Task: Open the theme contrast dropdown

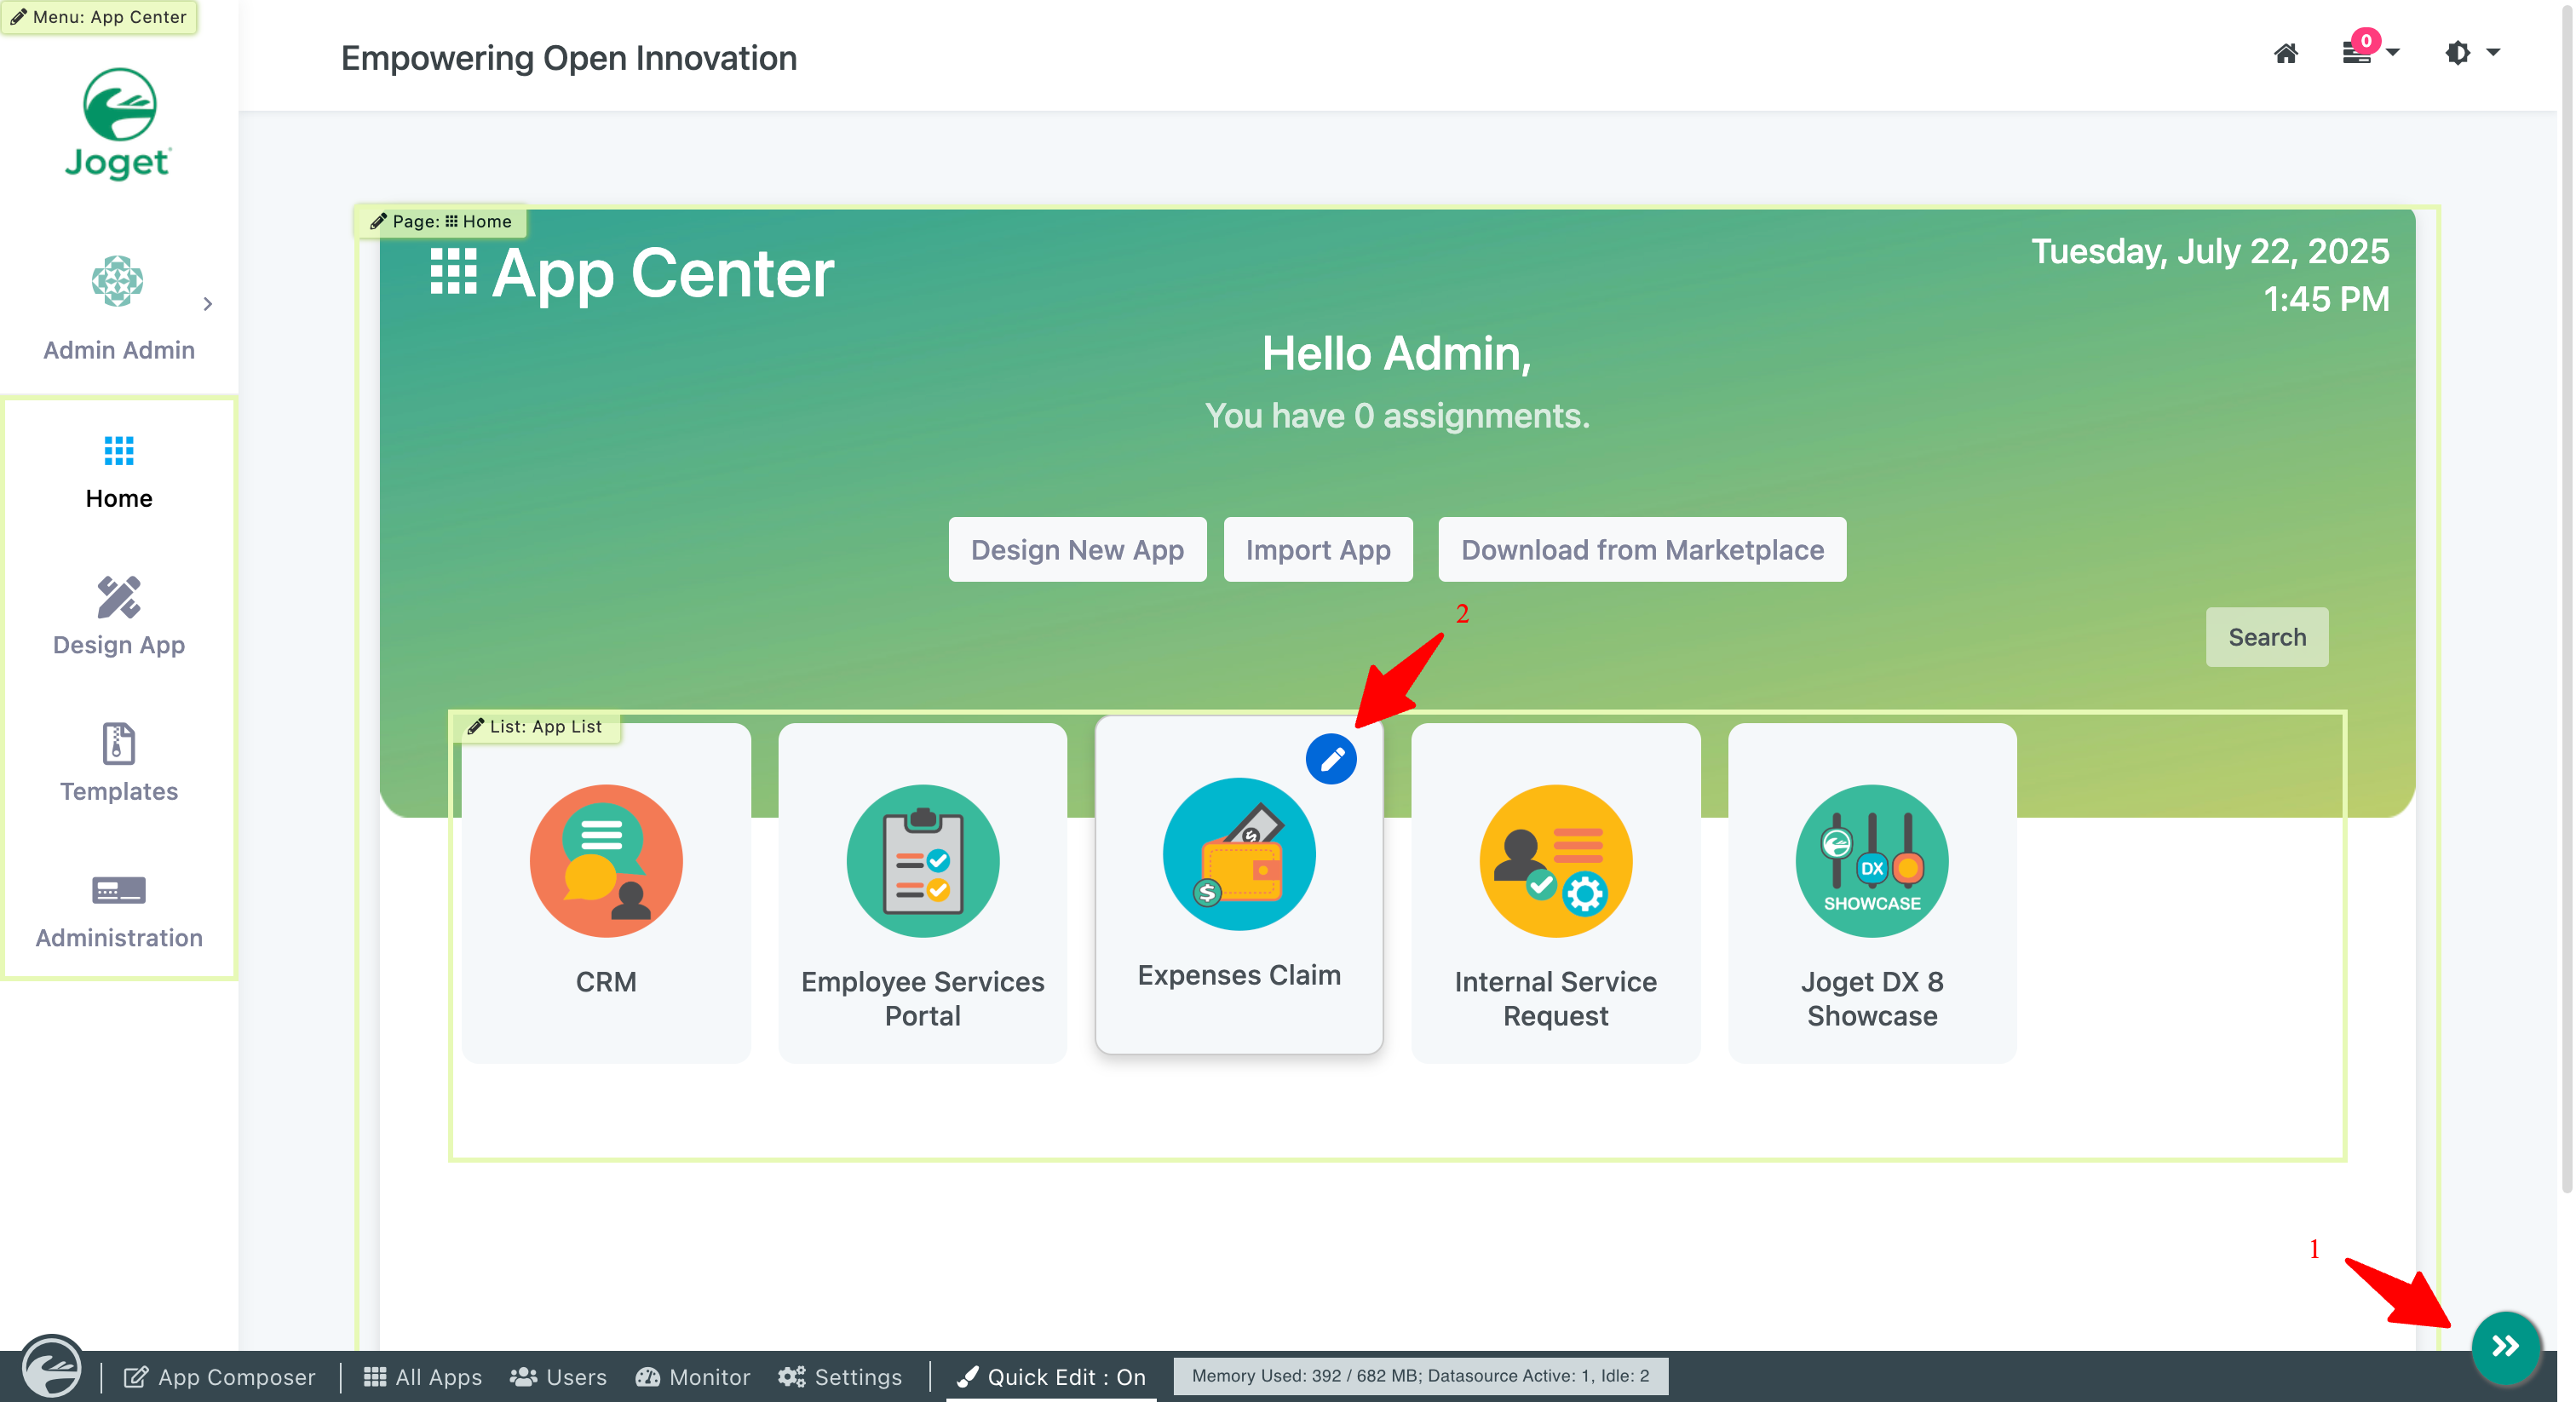Action: [x=2472, y=52]
